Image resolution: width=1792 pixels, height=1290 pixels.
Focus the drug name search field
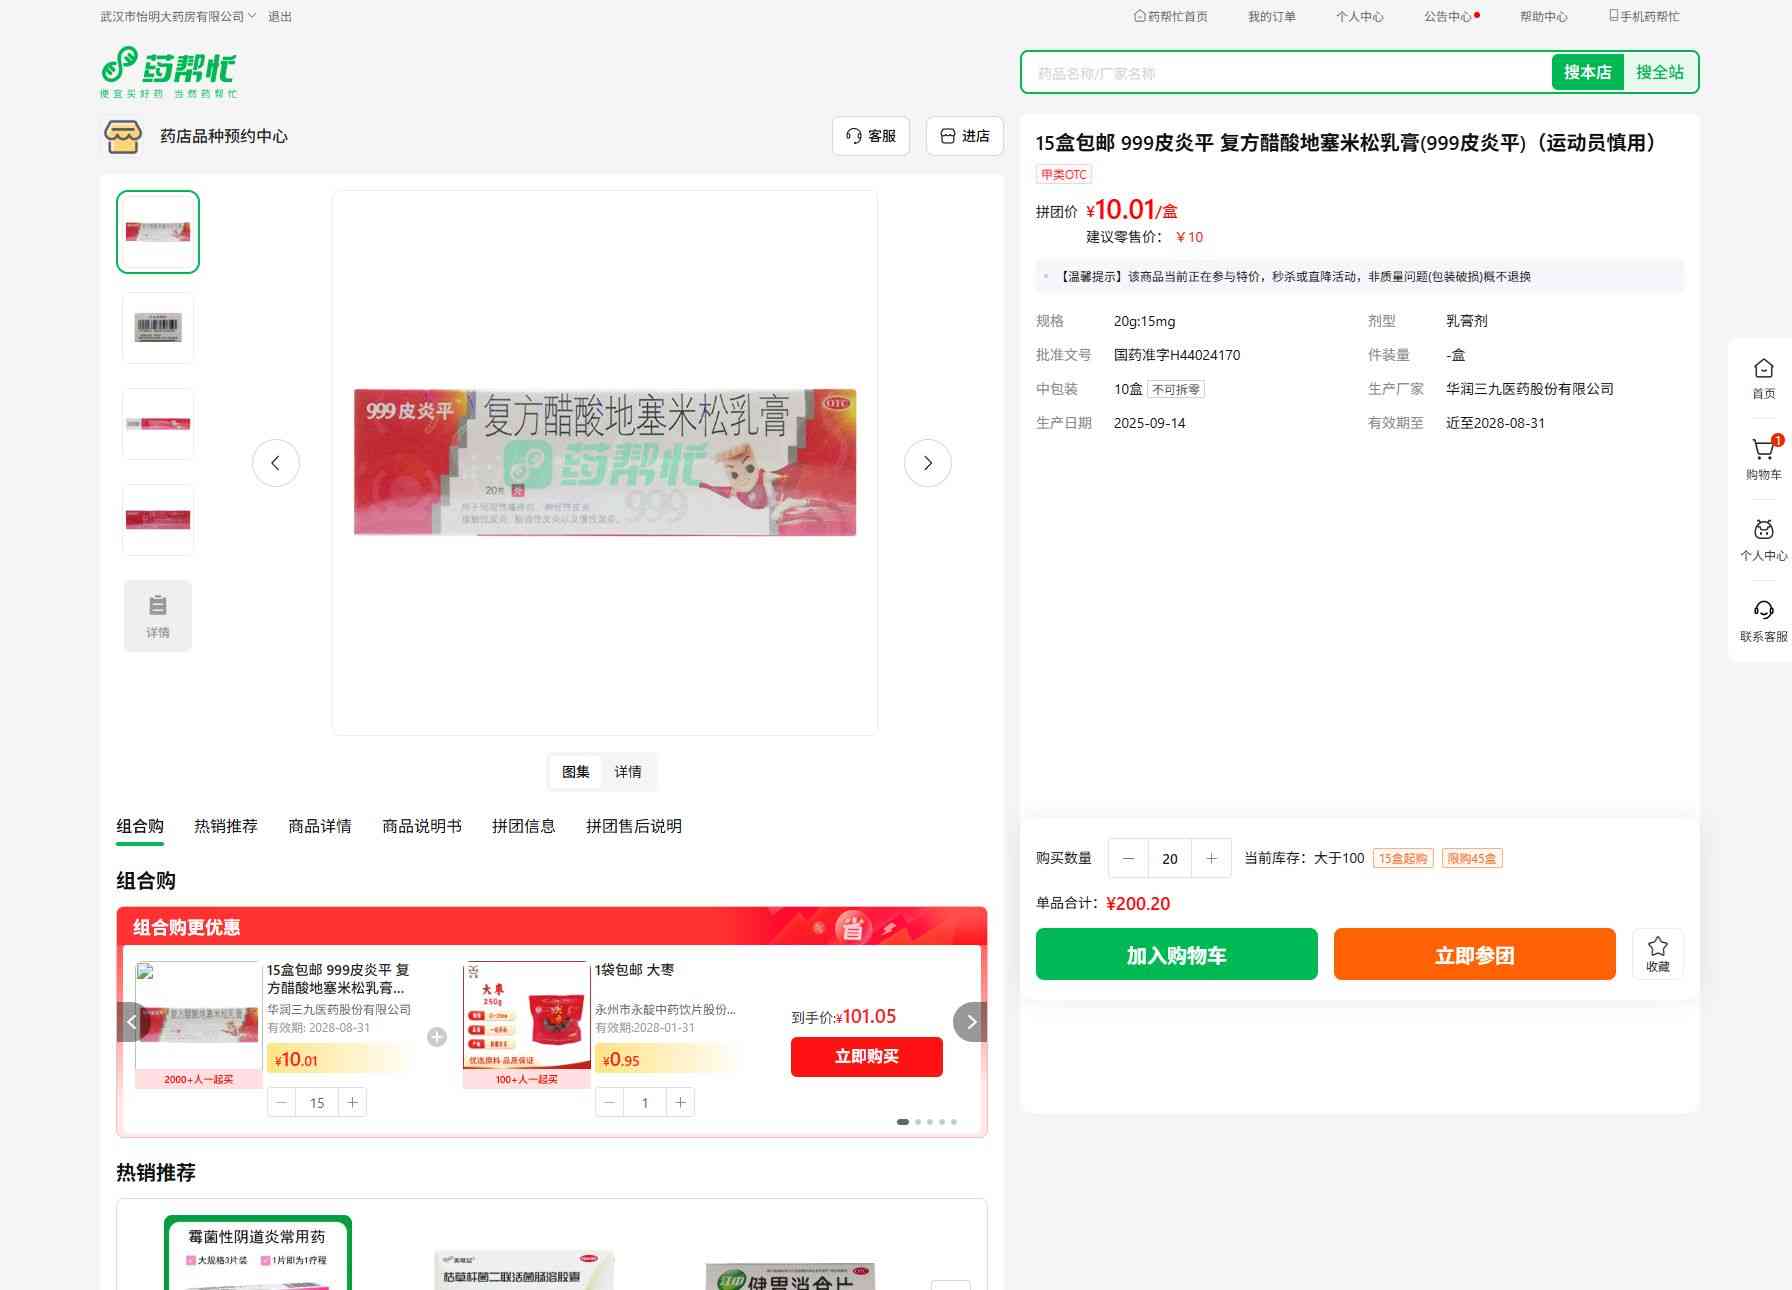(x=1286, y=73)
